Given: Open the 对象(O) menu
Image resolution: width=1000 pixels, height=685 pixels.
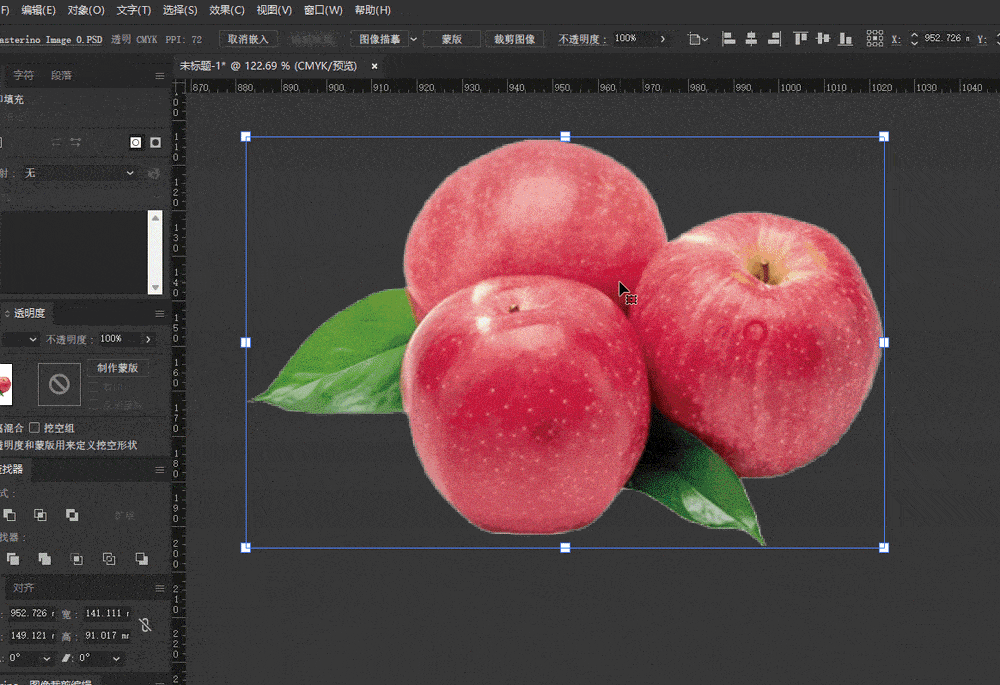Looking at the screenshot, I should coord(86,10).
